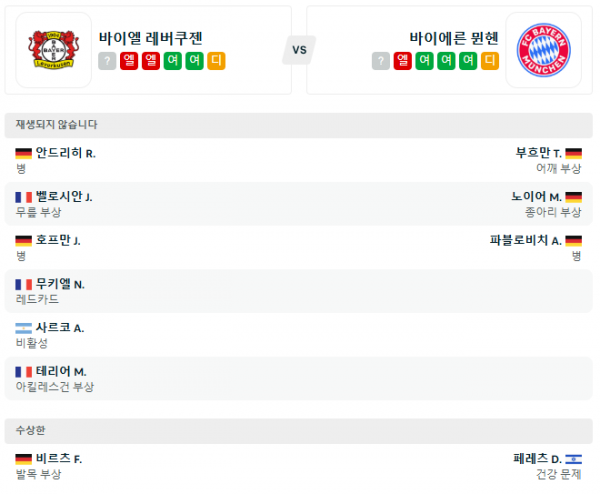
Task: Open the 바이엘 레버쿠젠 team name link
Action: click(151, 38)
